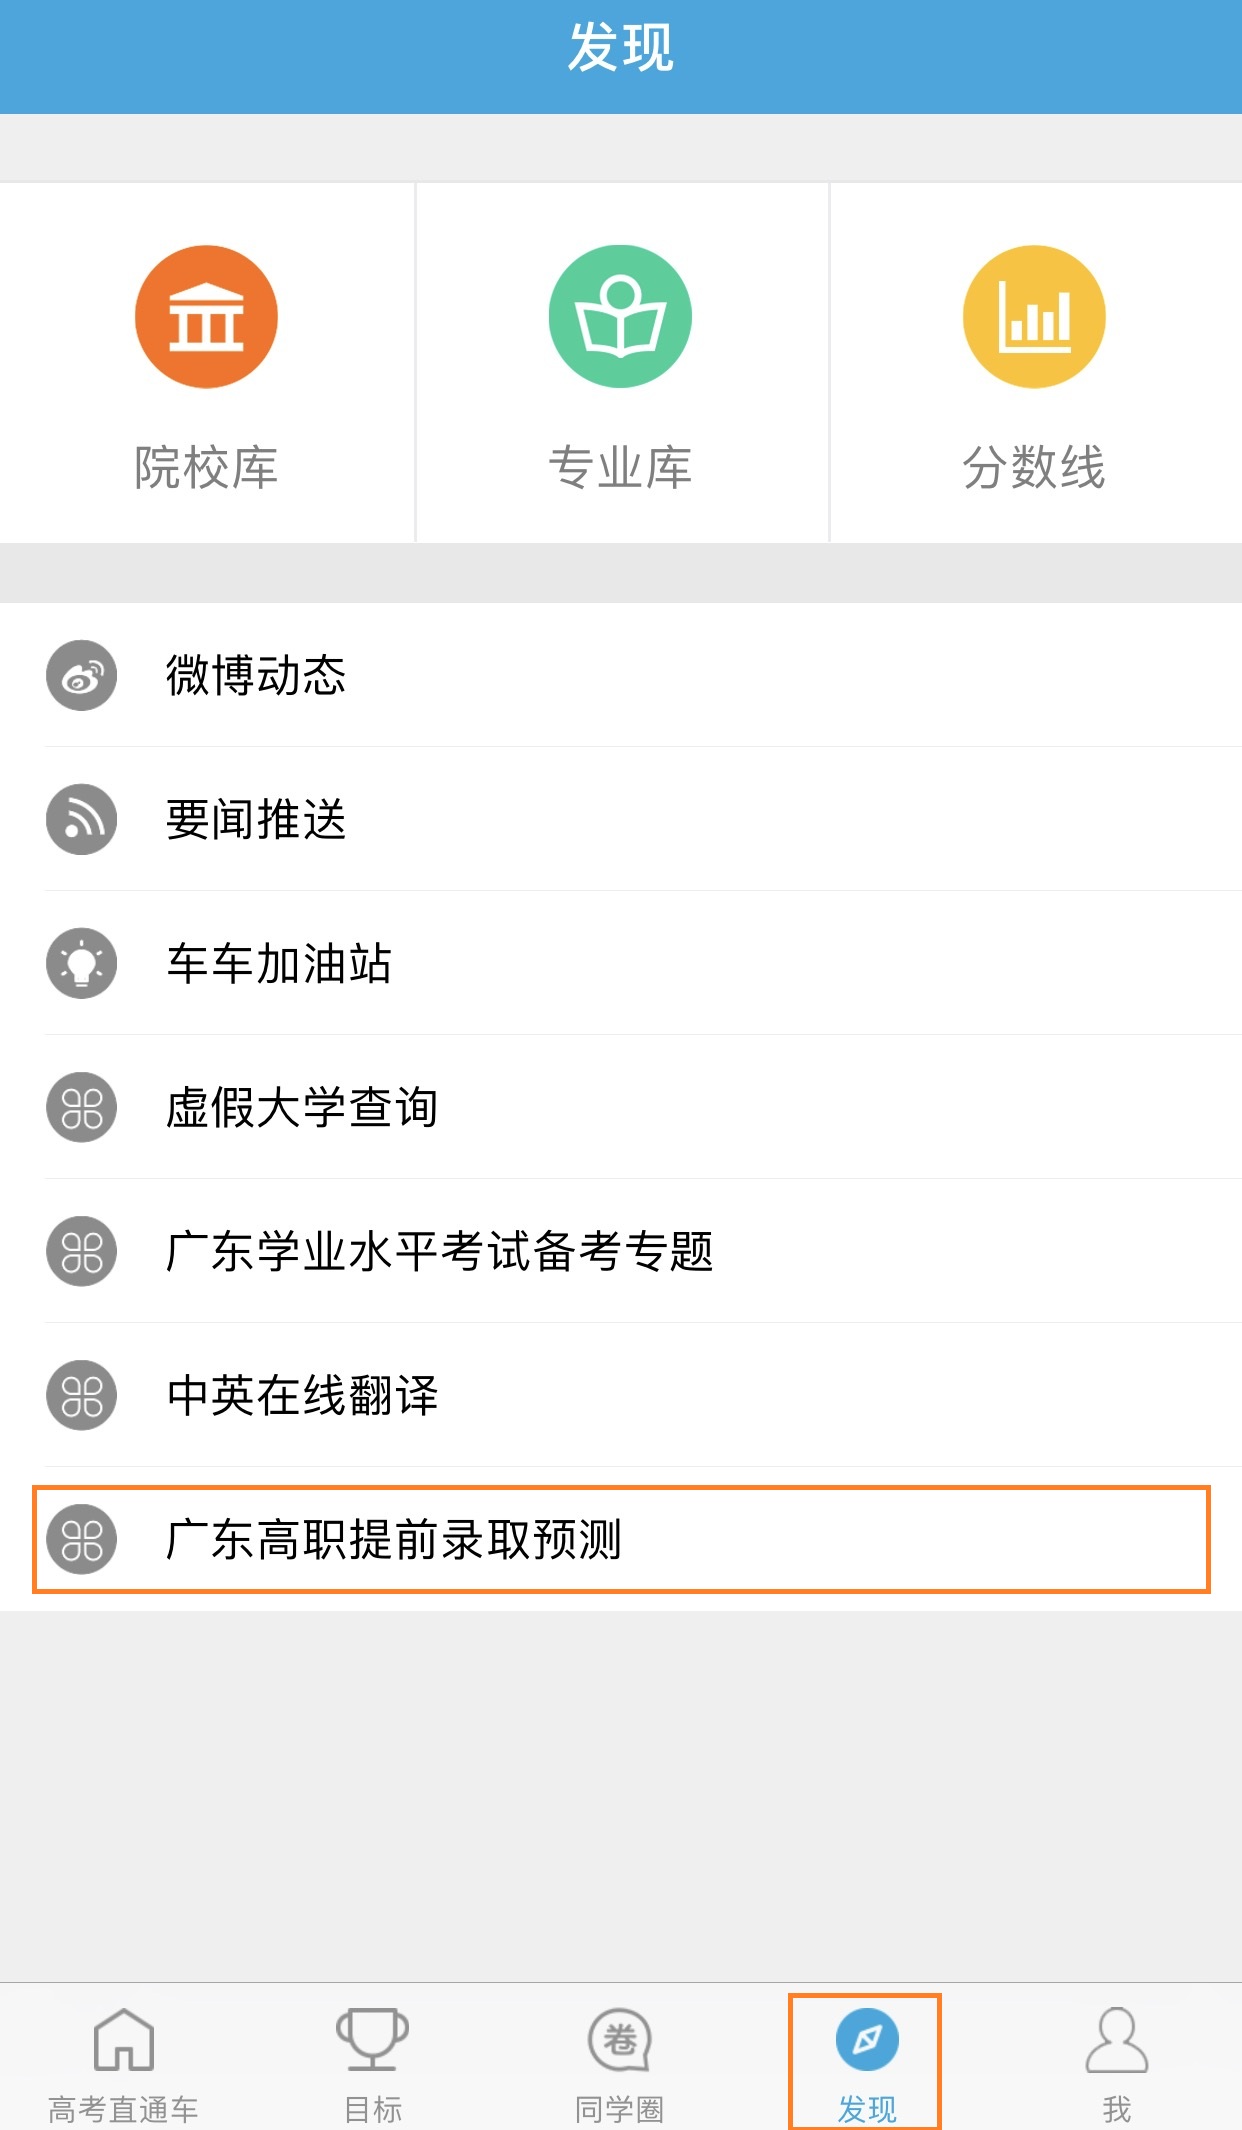Screen dimensions: 1242x2130
Task: Tap the 中英在线翻译 text label
Action: pos(302,1396)
